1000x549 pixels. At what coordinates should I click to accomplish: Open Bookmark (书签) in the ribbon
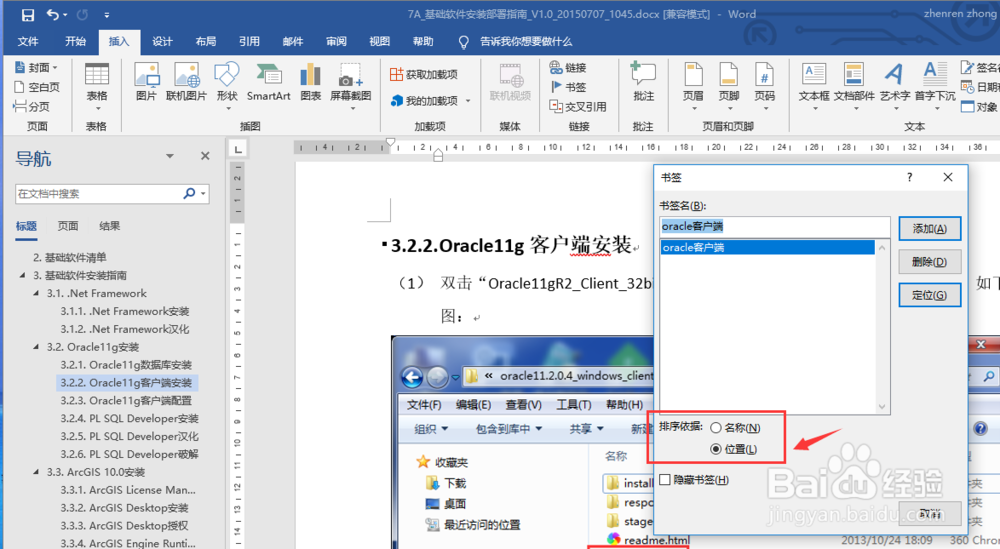[568, 87]
